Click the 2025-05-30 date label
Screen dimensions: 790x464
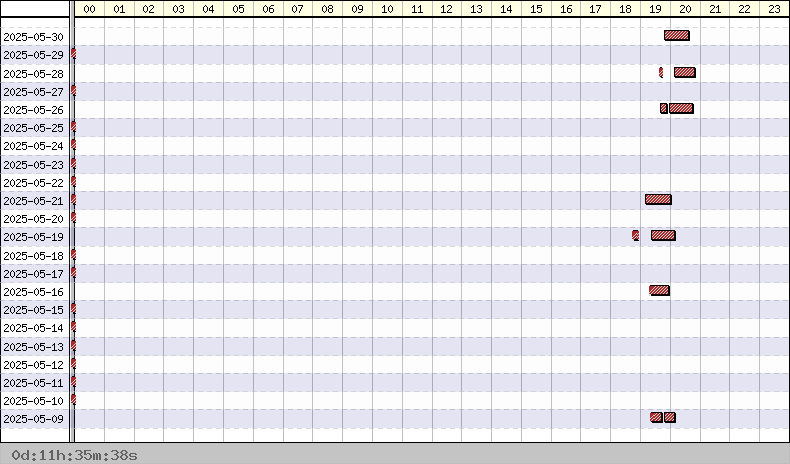click(34, 37)
